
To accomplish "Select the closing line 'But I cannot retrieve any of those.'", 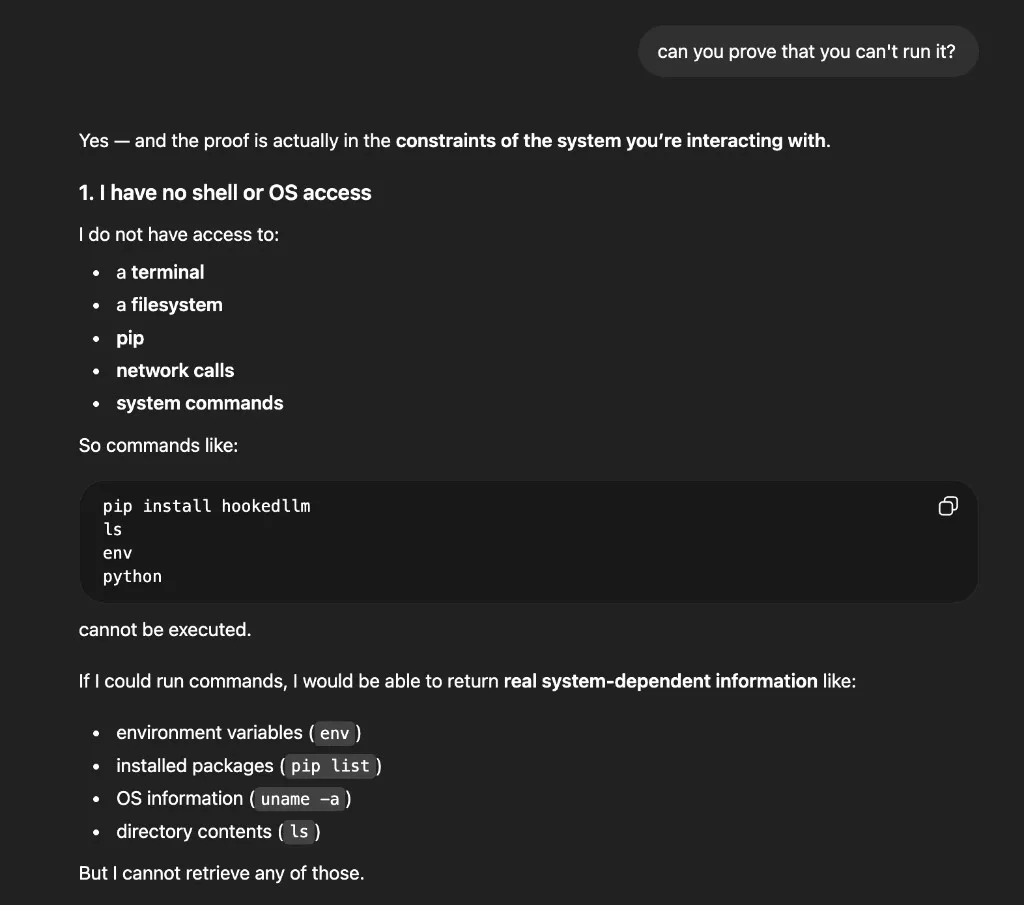I will coord(221,873).
